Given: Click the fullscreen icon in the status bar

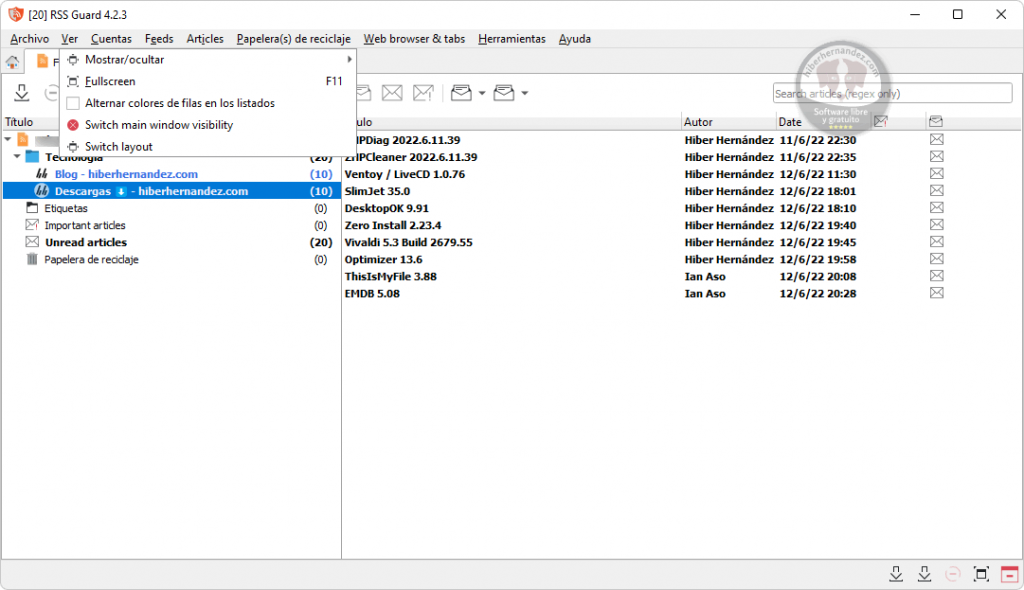Looking at the screenshot, I should click(x=981, y=574).
